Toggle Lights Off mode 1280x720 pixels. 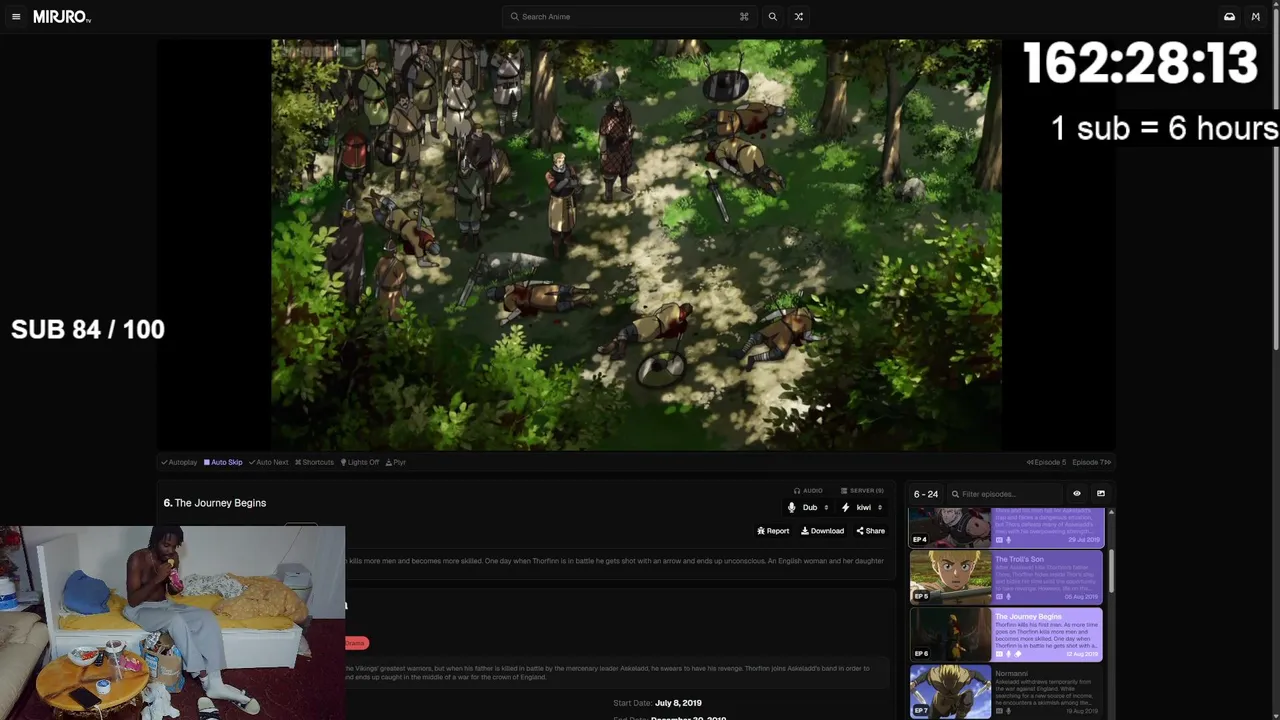[x=360, y=462]
